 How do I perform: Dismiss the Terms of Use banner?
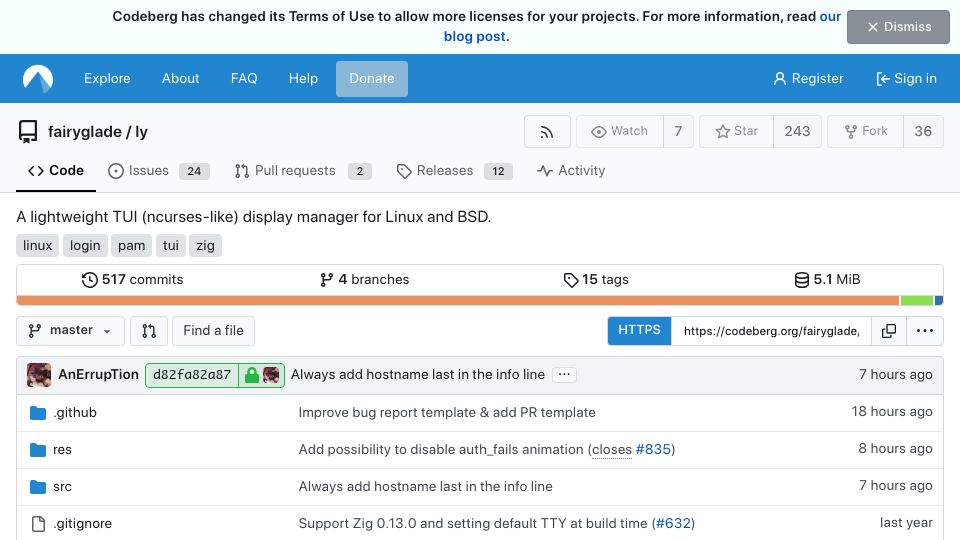(898, 27)
